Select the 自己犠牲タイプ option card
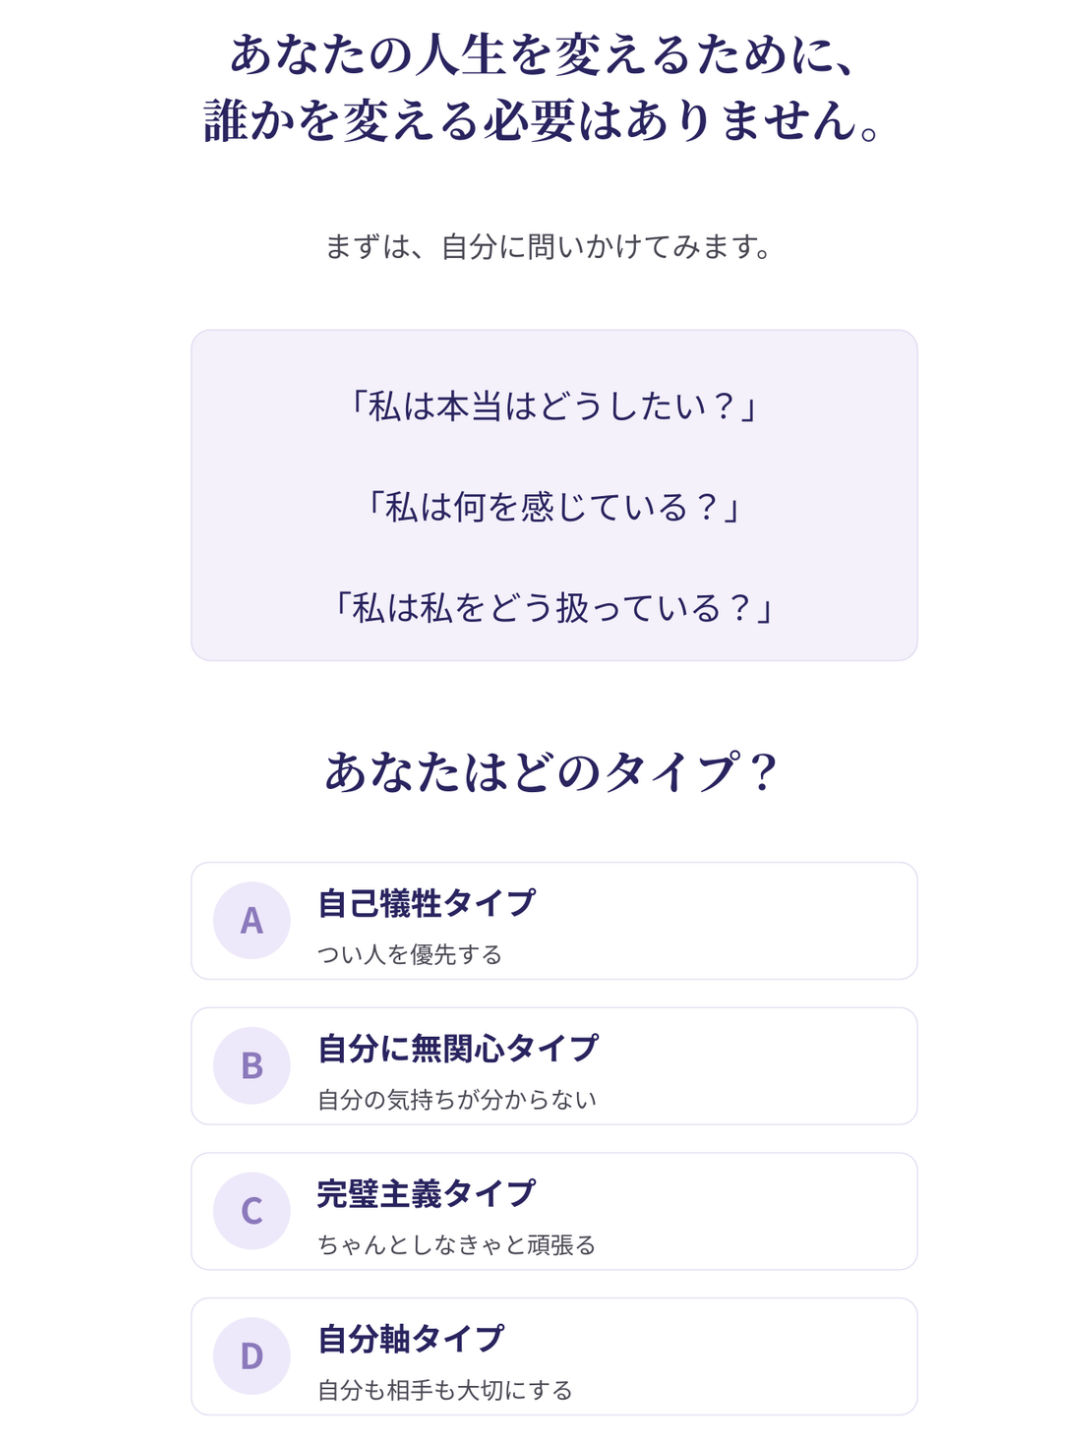Viewport: 1080px width, 1450px height. pos(554,920)
